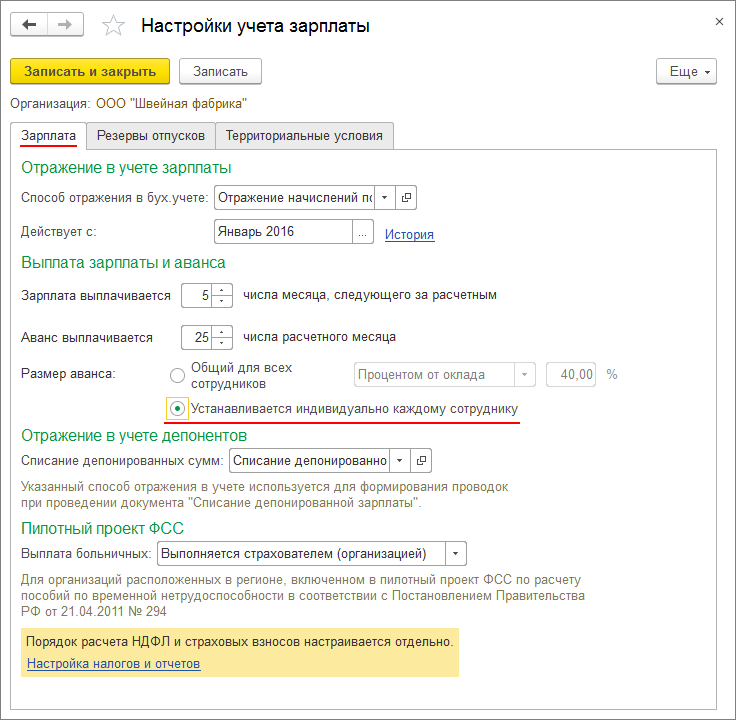The height and width of the screenshot is (720, 736).
Task: Close the salary settings window
Action: point(717,20)
